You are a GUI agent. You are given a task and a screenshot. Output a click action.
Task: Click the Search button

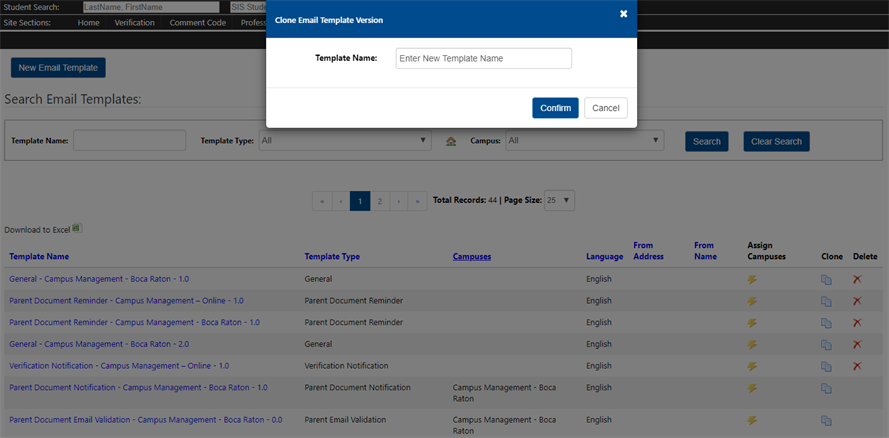[706, 141]
